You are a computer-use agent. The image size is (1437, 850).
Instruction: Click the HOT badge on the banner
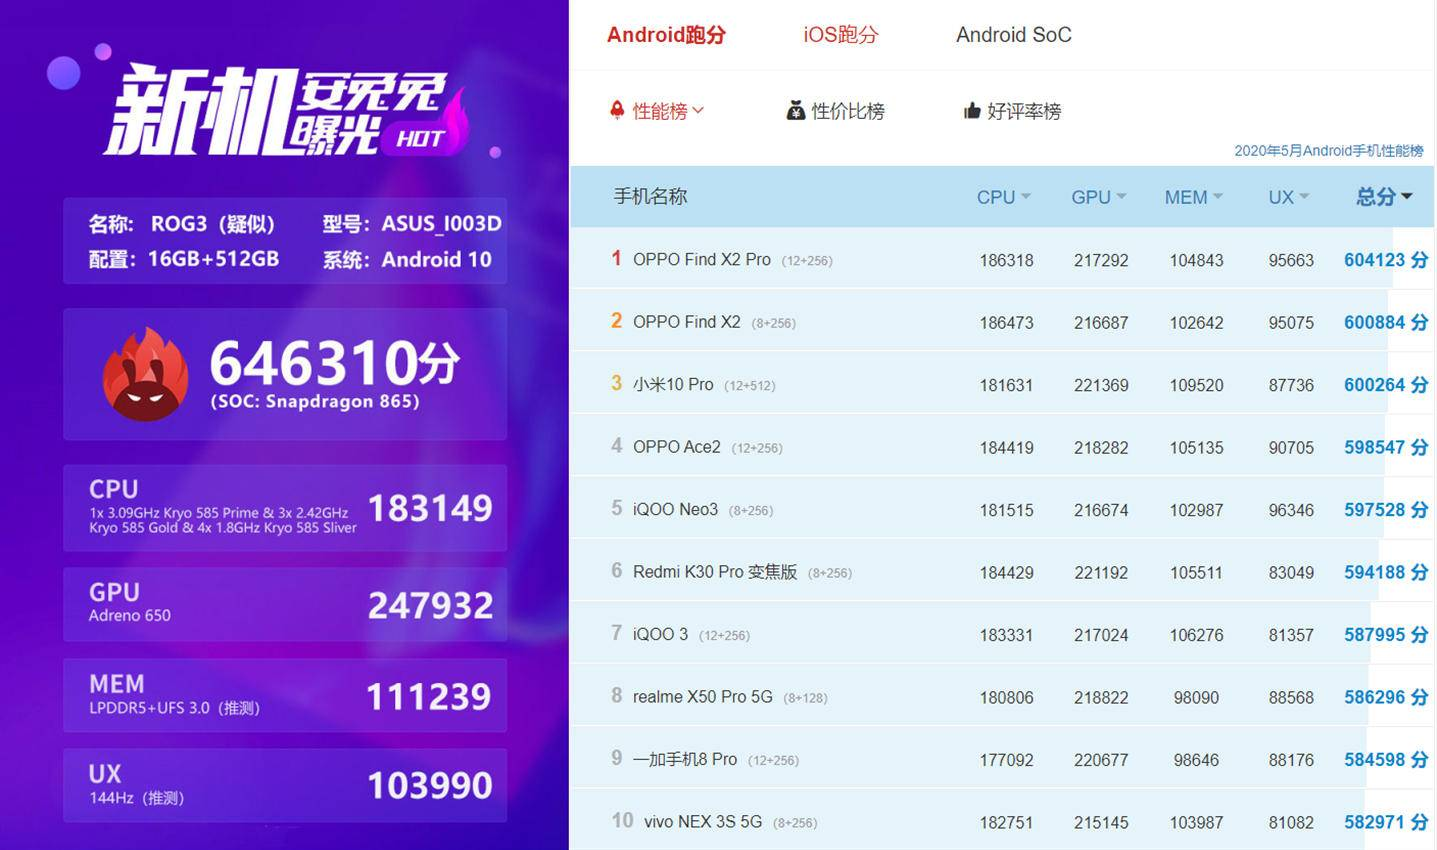(x=420, y=139)
